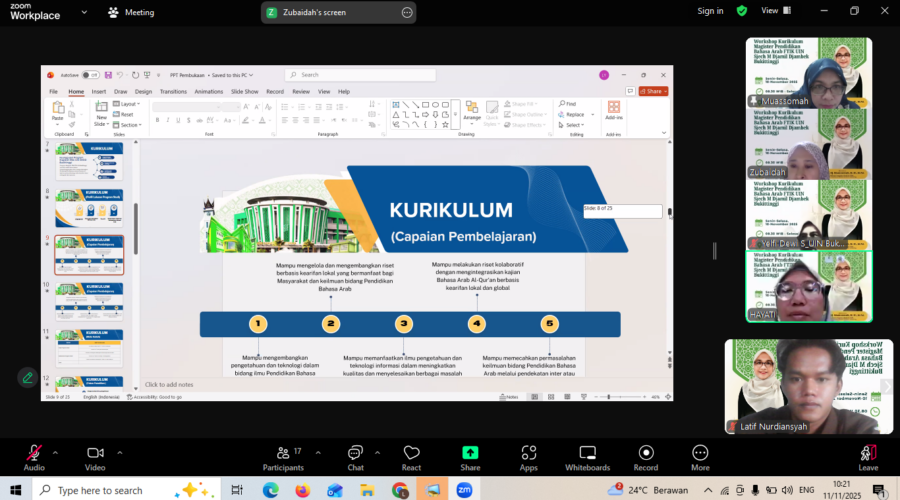The width and height of the screenshot is (900, 500).
Task: Toggle the camera with Video button
Action: point(95,456)
